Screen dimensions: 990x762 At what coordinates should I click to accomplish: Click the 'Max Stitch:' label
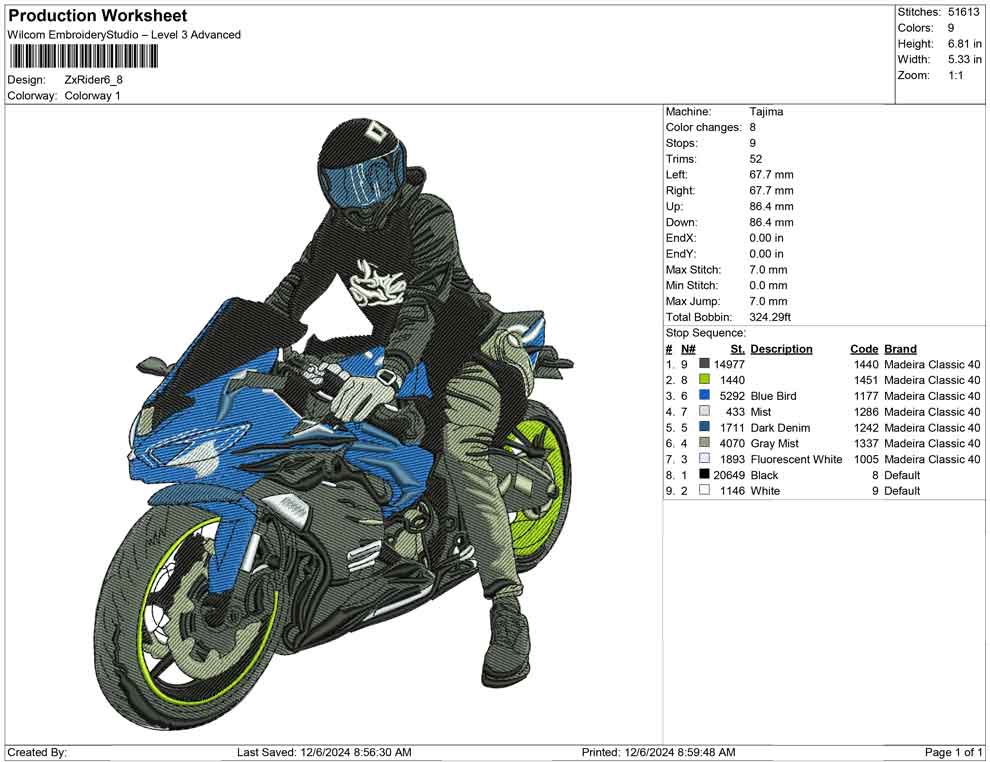(x=693, y=270)
